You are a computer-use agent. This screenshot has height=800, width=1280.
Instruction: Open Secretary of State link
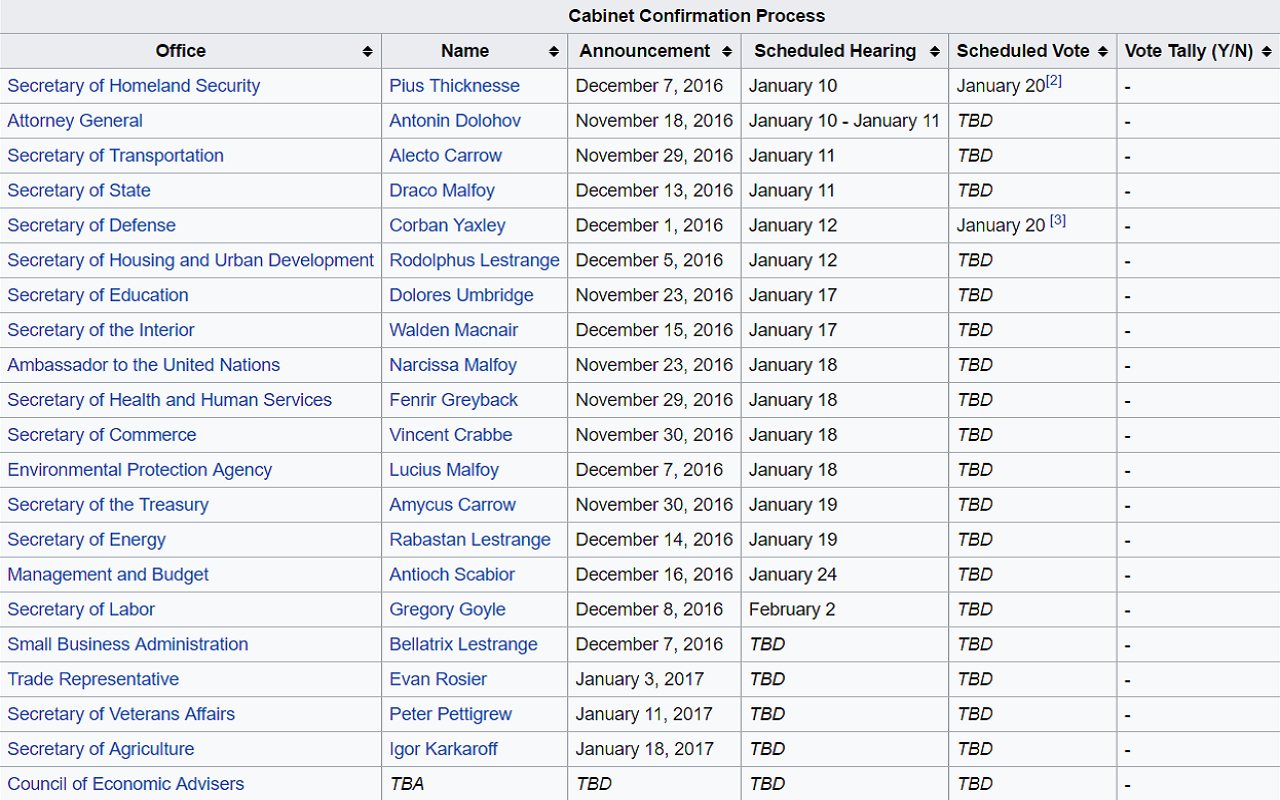79,191
